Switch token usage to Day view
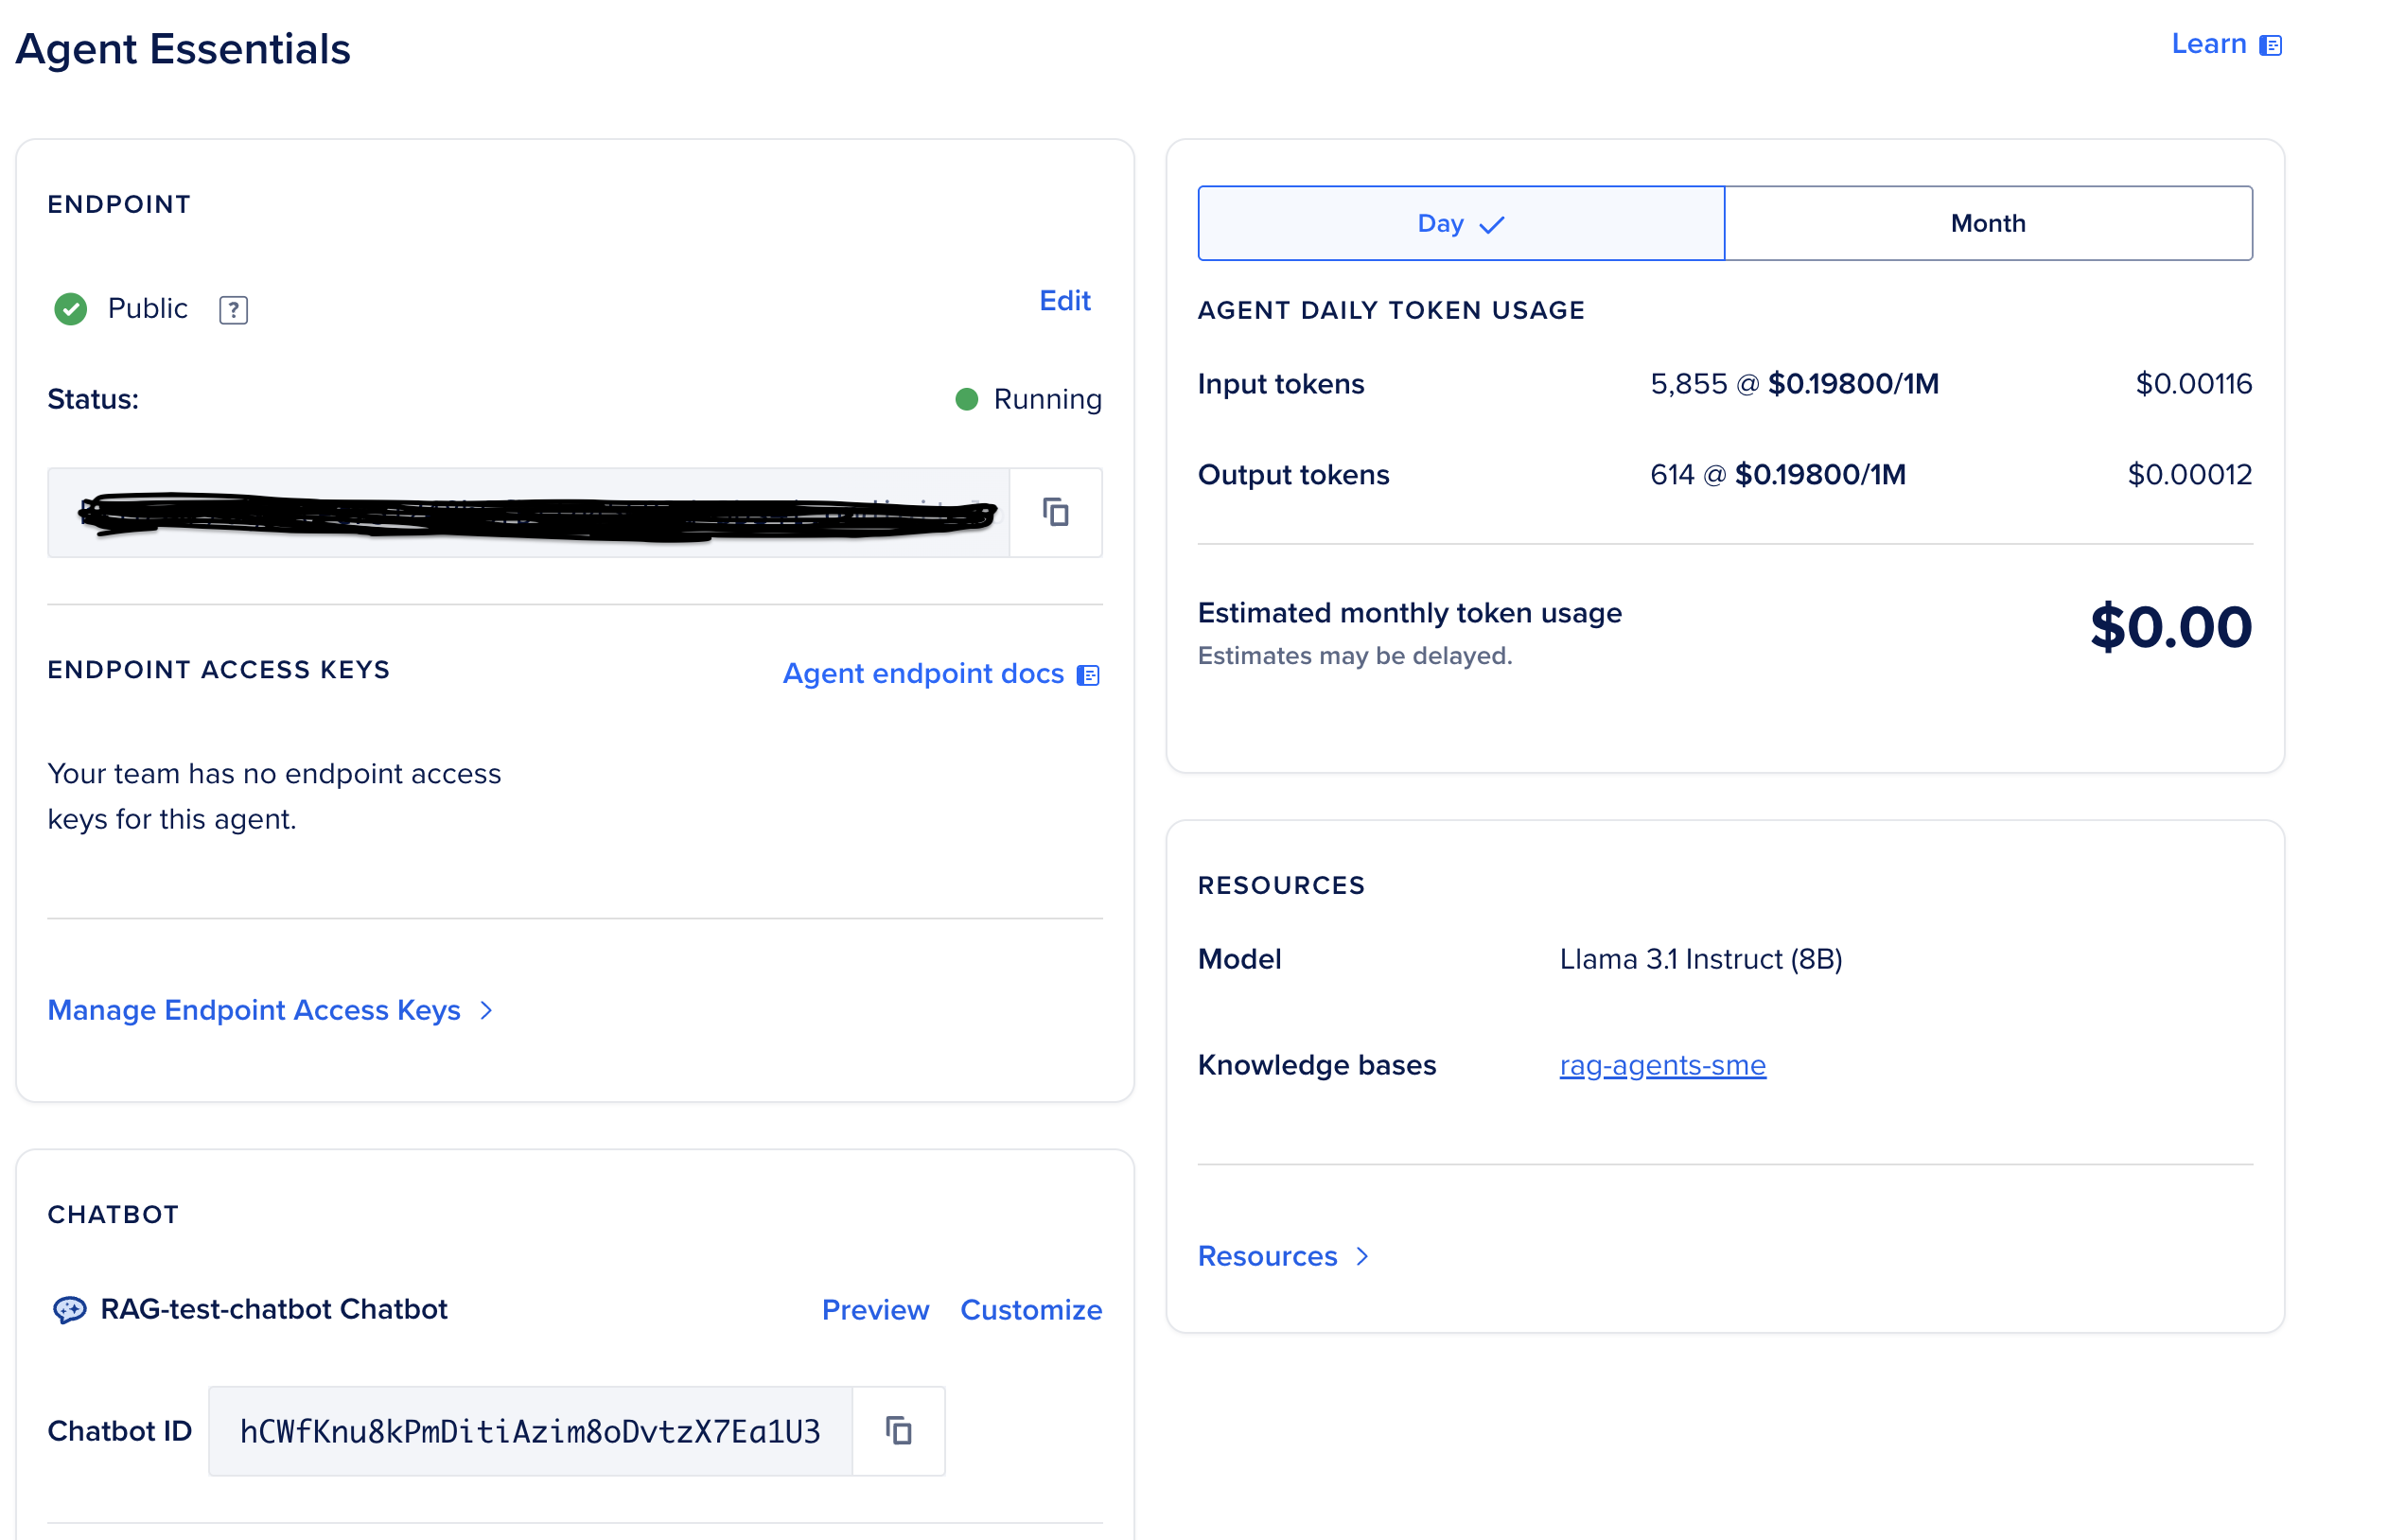2405x1540 pixels. click(x=1440, y=223)
